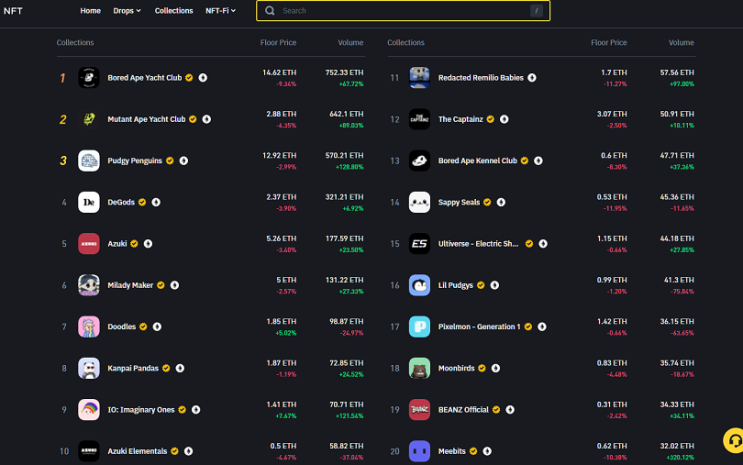Screen dimensions: 743x465
Task: Open the Doodles collection avatar
Action: click(x=89, y=327)
